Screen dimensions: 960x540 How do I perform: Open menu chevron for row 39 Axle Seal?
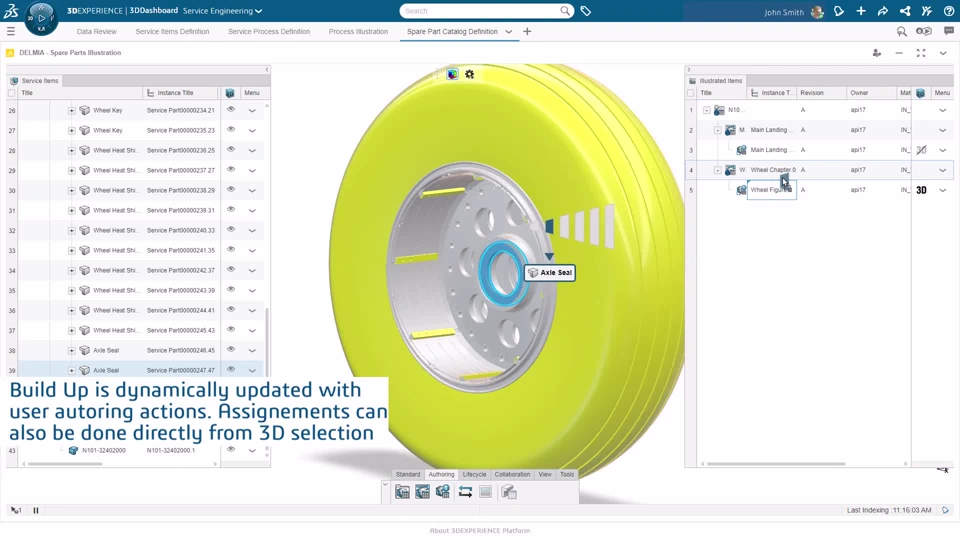click(x=252, y=370)
